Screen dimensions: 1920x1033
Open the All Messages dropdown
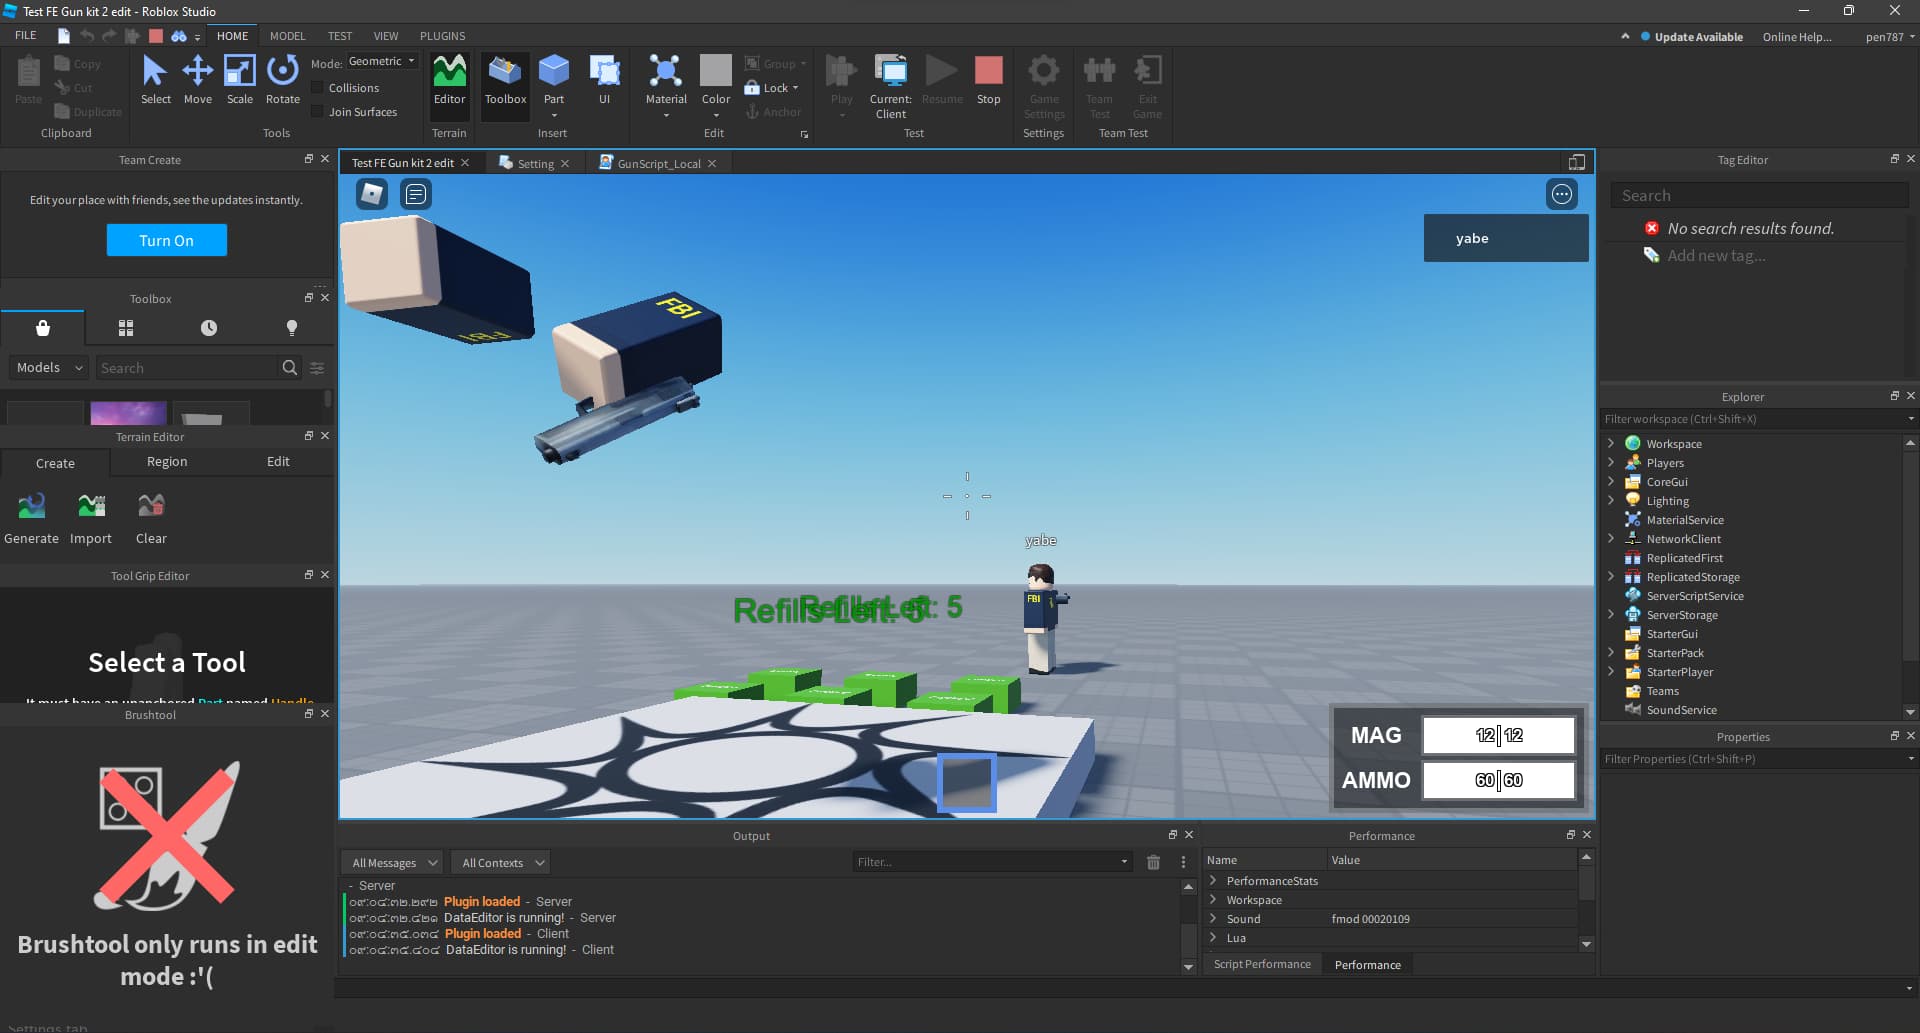[393, 863]
